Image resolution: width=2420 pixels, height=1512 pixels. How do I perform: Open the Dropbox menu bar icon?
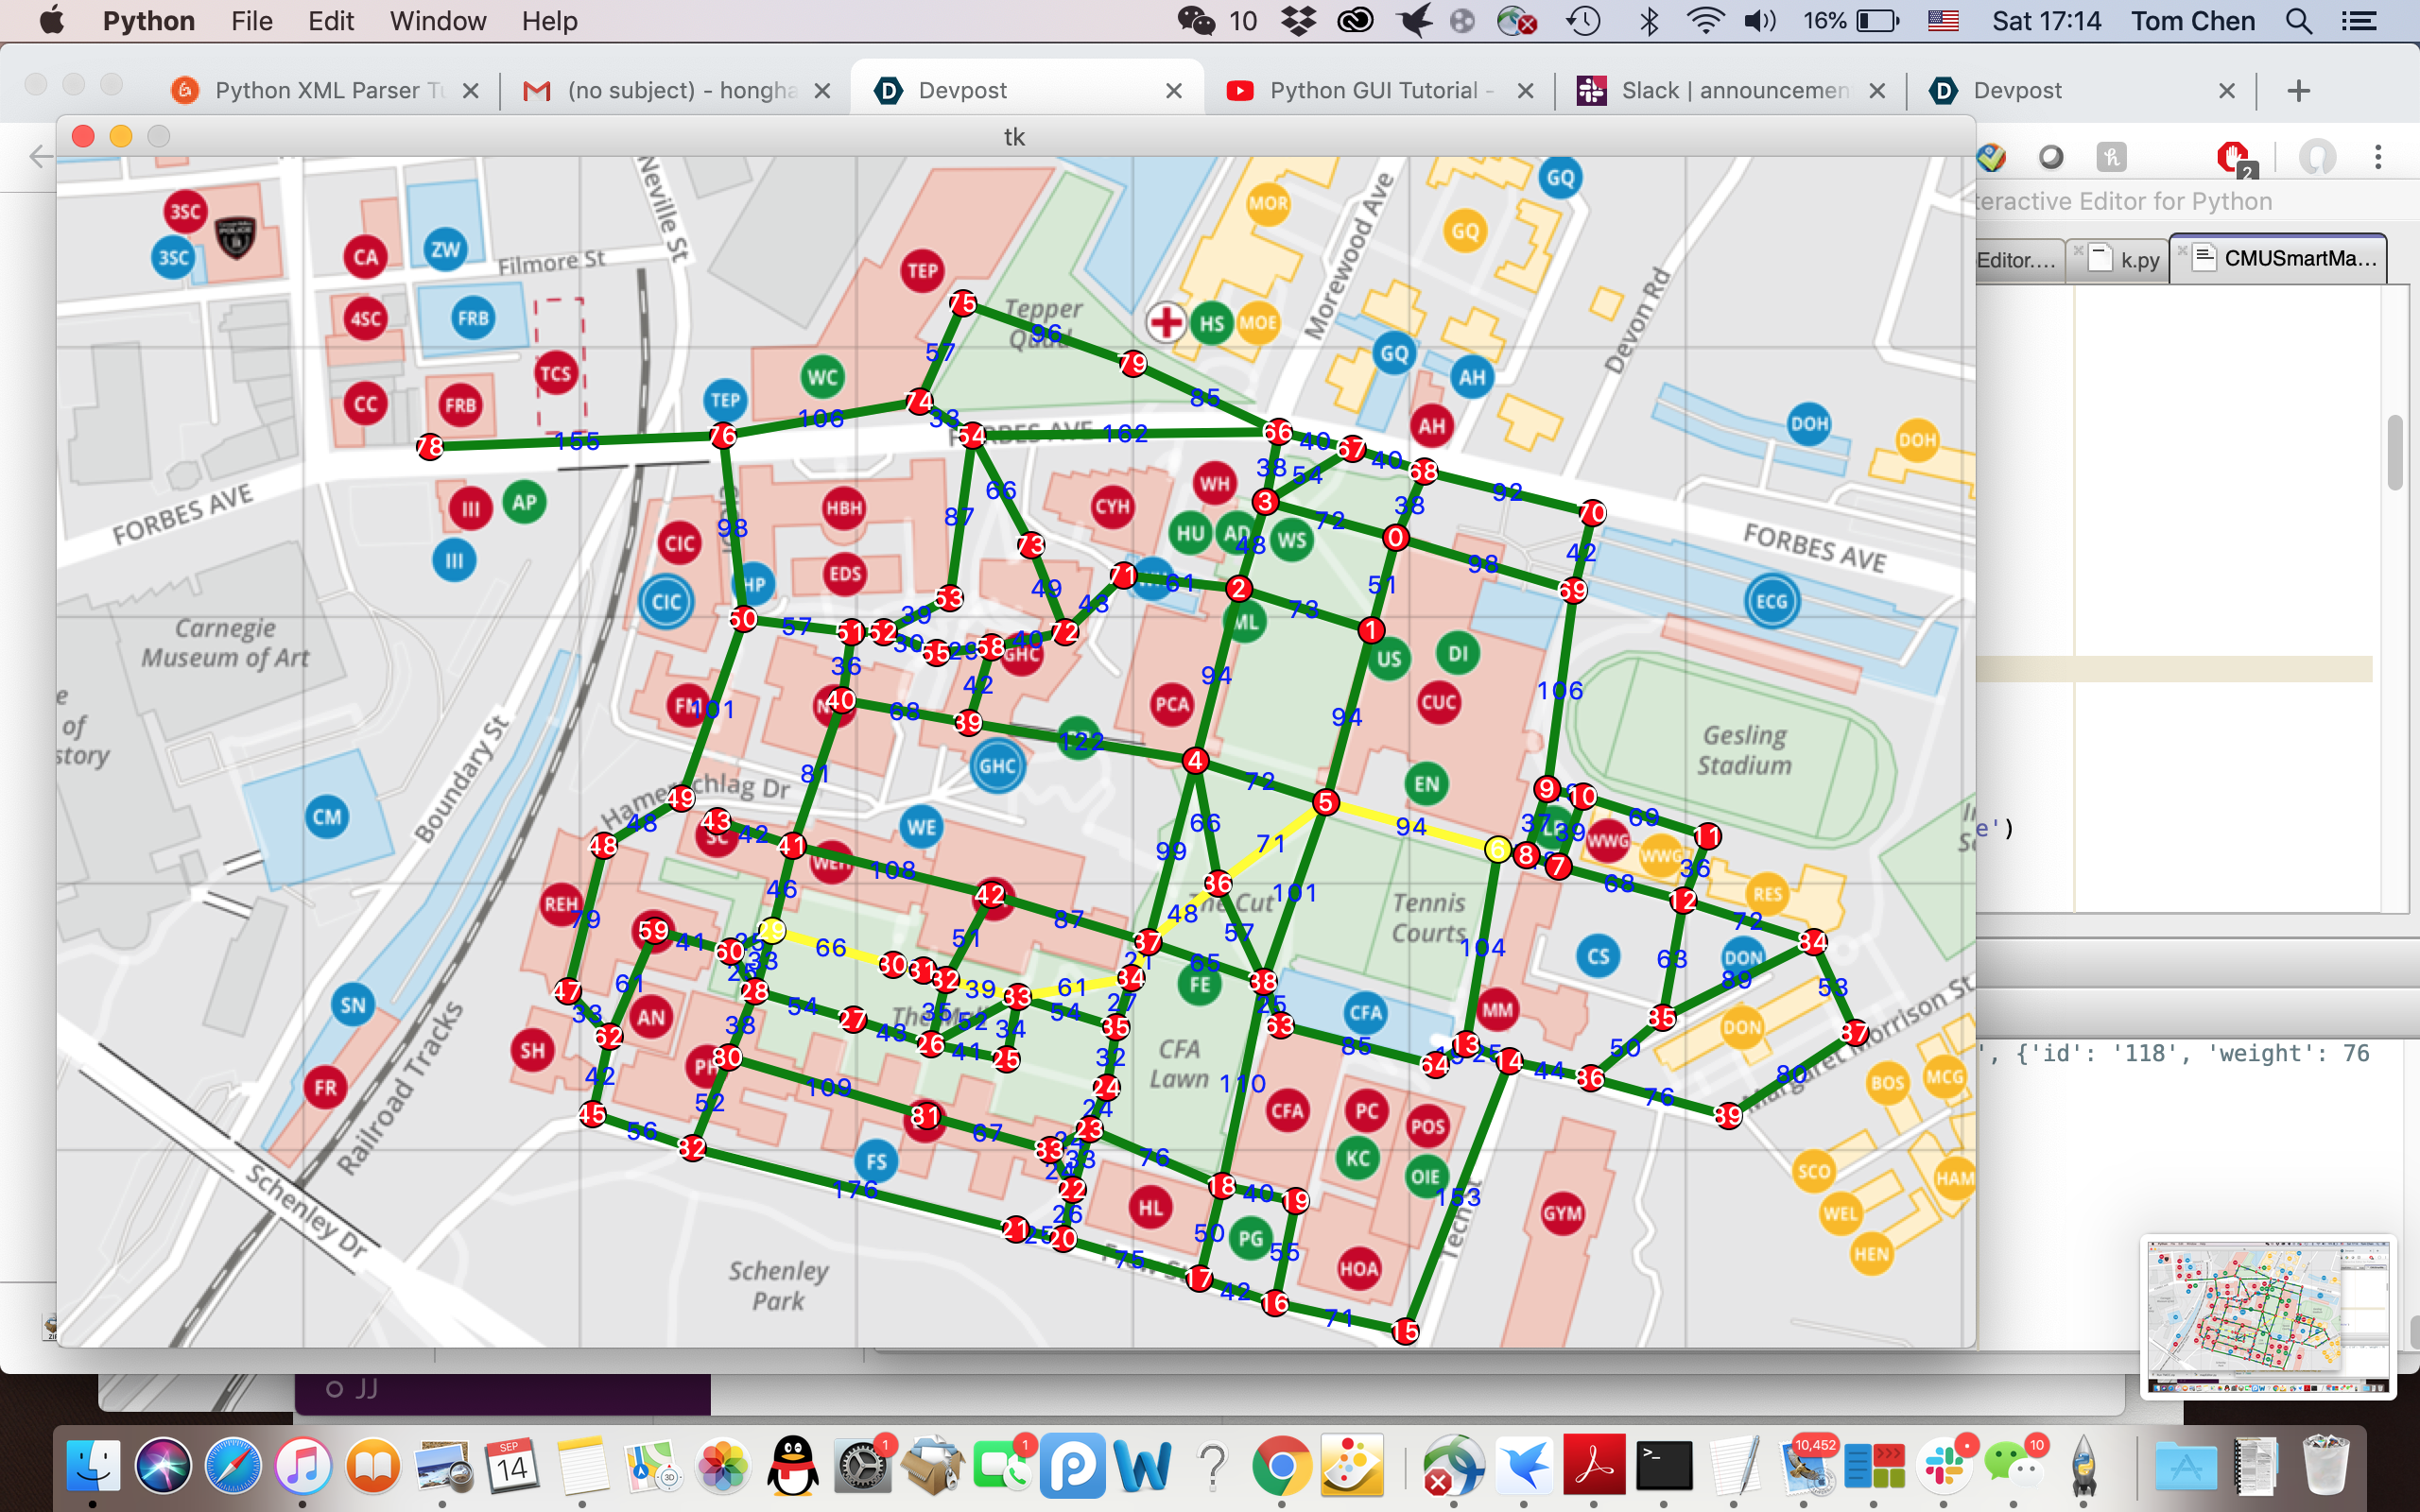1298,21
